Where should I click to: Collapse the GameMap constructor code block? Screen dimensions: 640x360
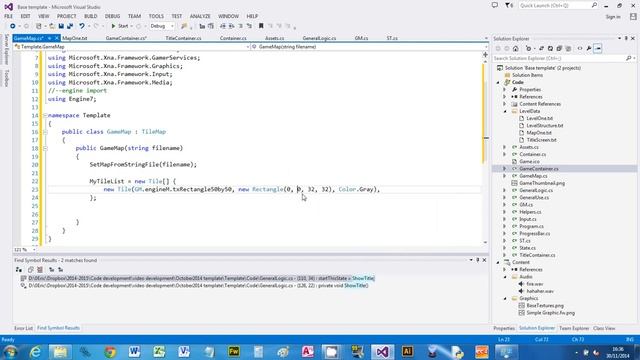pos(45,148)
